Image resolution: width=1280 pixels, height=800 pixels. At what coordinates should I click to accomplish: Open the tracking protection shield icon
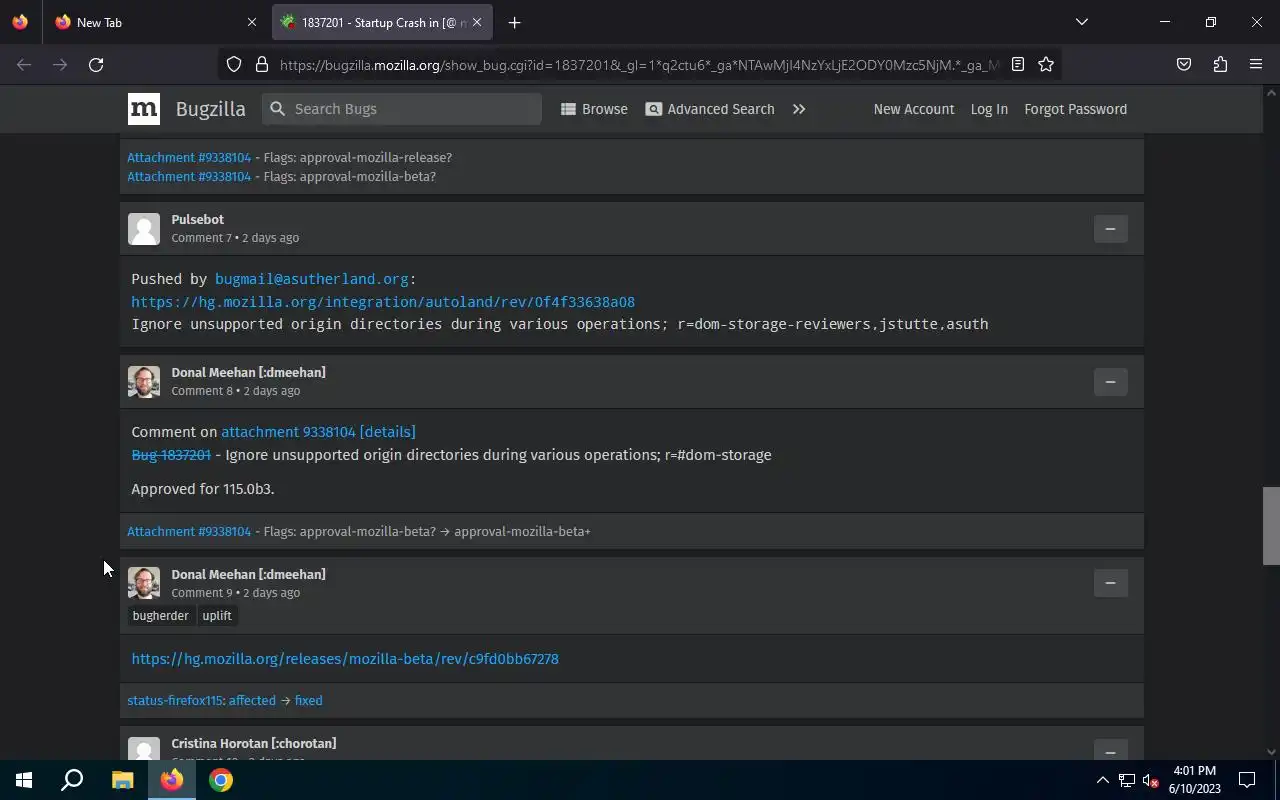[x=234, y=64]
